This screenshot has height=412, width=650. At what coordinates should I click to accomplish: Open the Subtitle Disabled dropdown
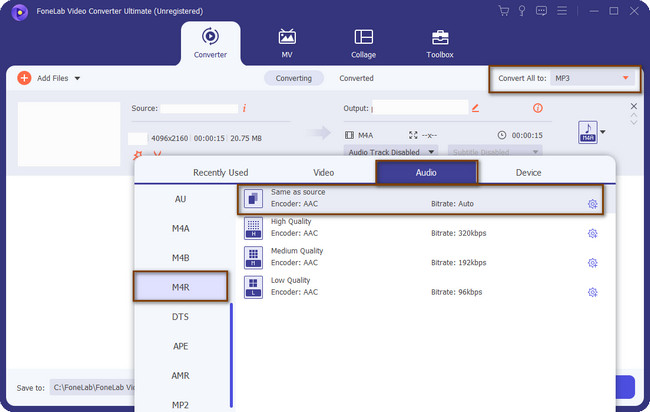click(x=495, y=152)
